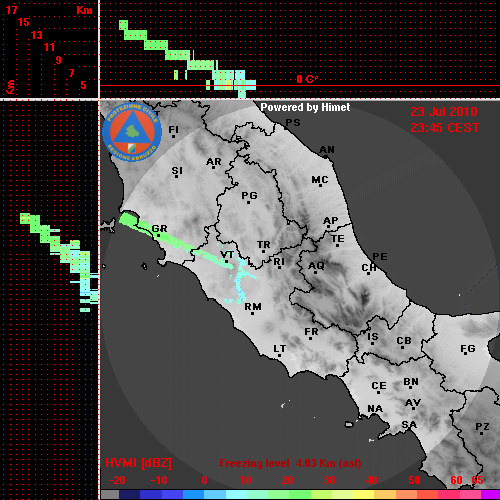Select the FG city label
Screen dimensions: 500x500
[468, 349]
